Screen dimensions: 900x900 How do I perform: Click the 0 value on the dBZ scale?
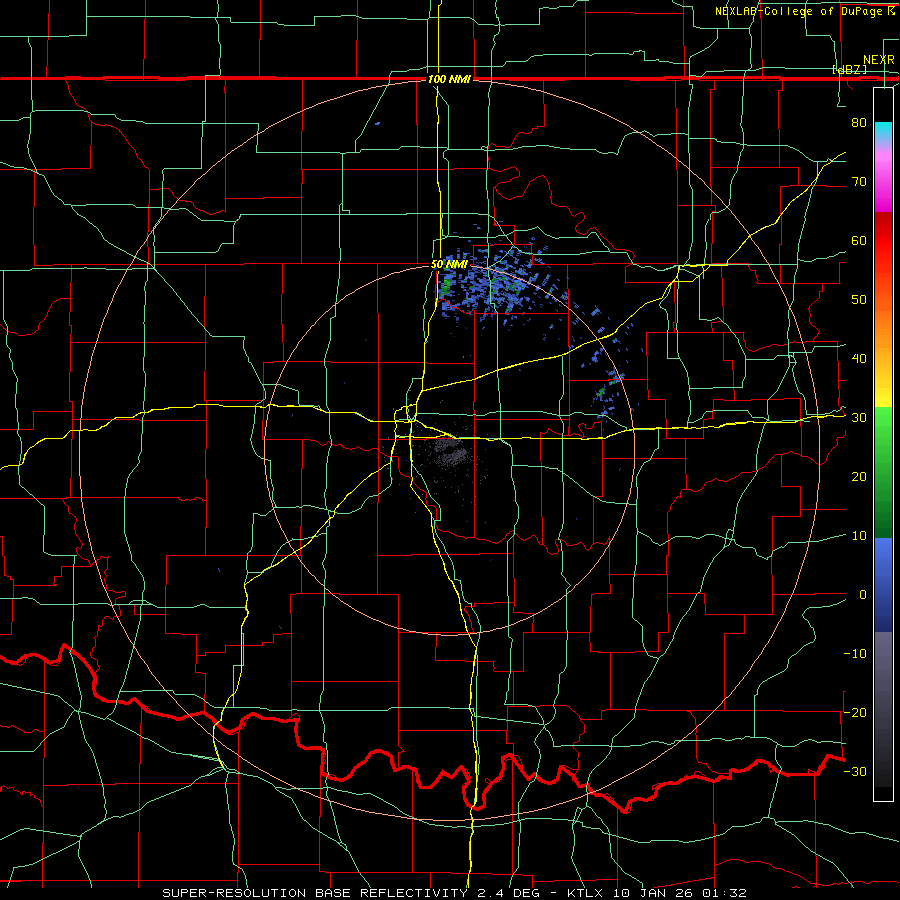pyautogui.click(x=863, y=595)
